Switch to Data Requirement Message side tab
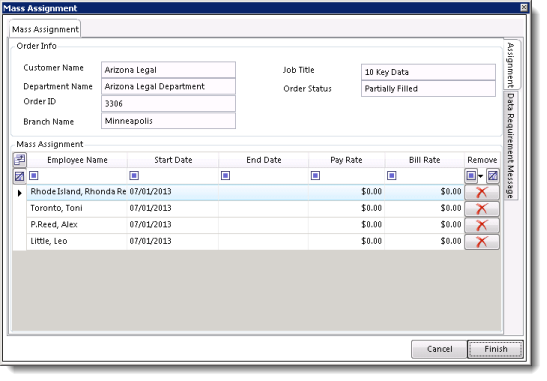The width and height of the screenshot is (547, 381). 511,145
